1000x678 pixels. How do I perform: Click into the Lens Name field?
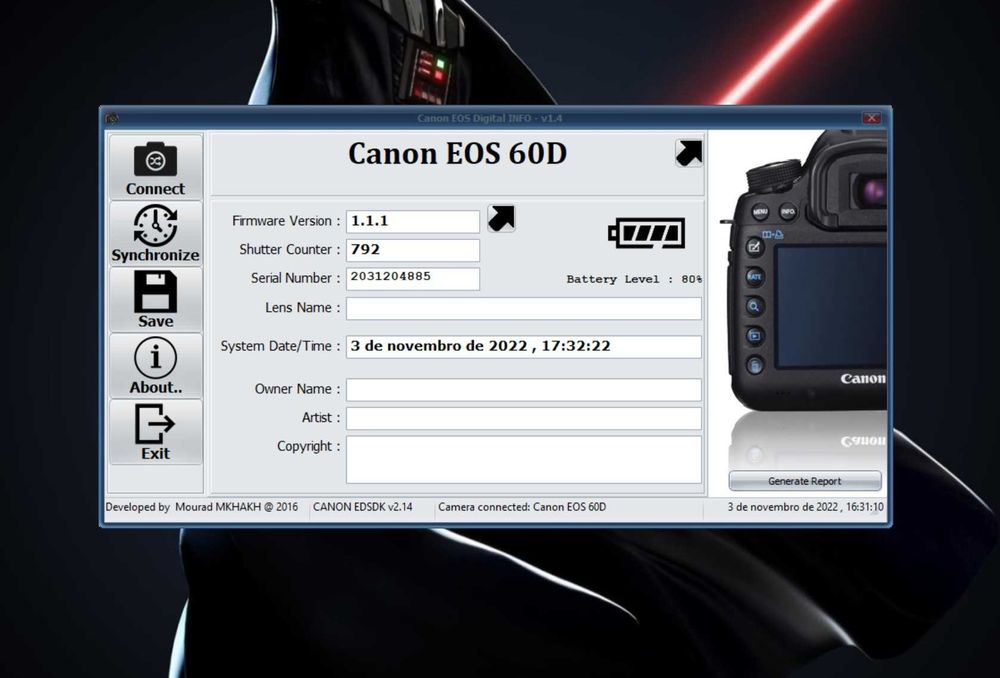point(524,308)
